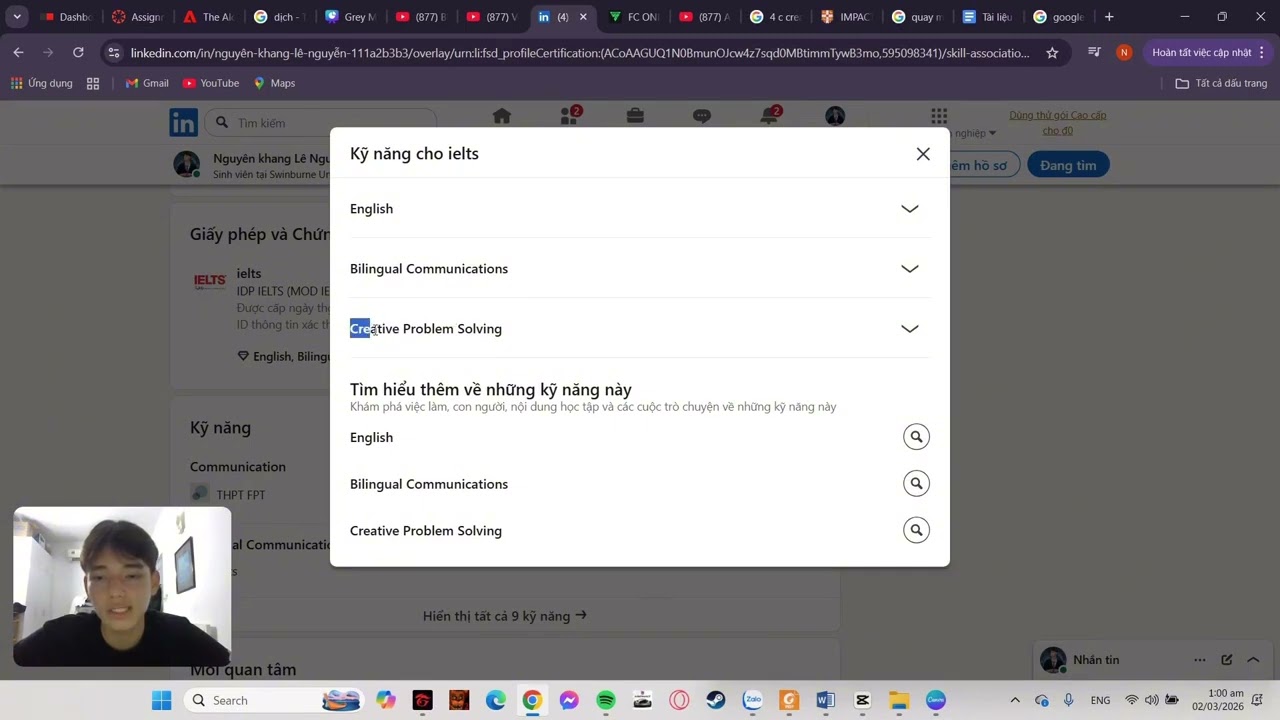Expand the English skill row
1280x720 pixels.
(x=640, y=209)
